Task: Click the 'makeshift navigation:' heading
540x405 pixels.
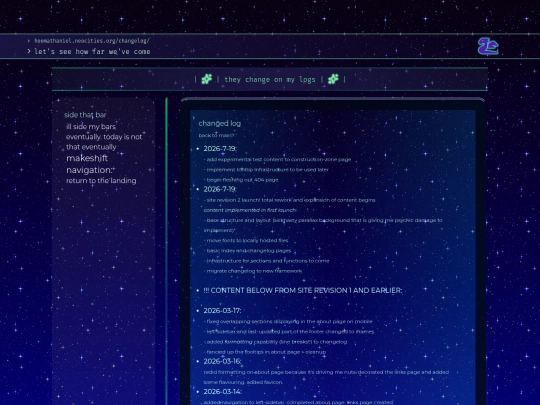Action: (x=90, y=164)
